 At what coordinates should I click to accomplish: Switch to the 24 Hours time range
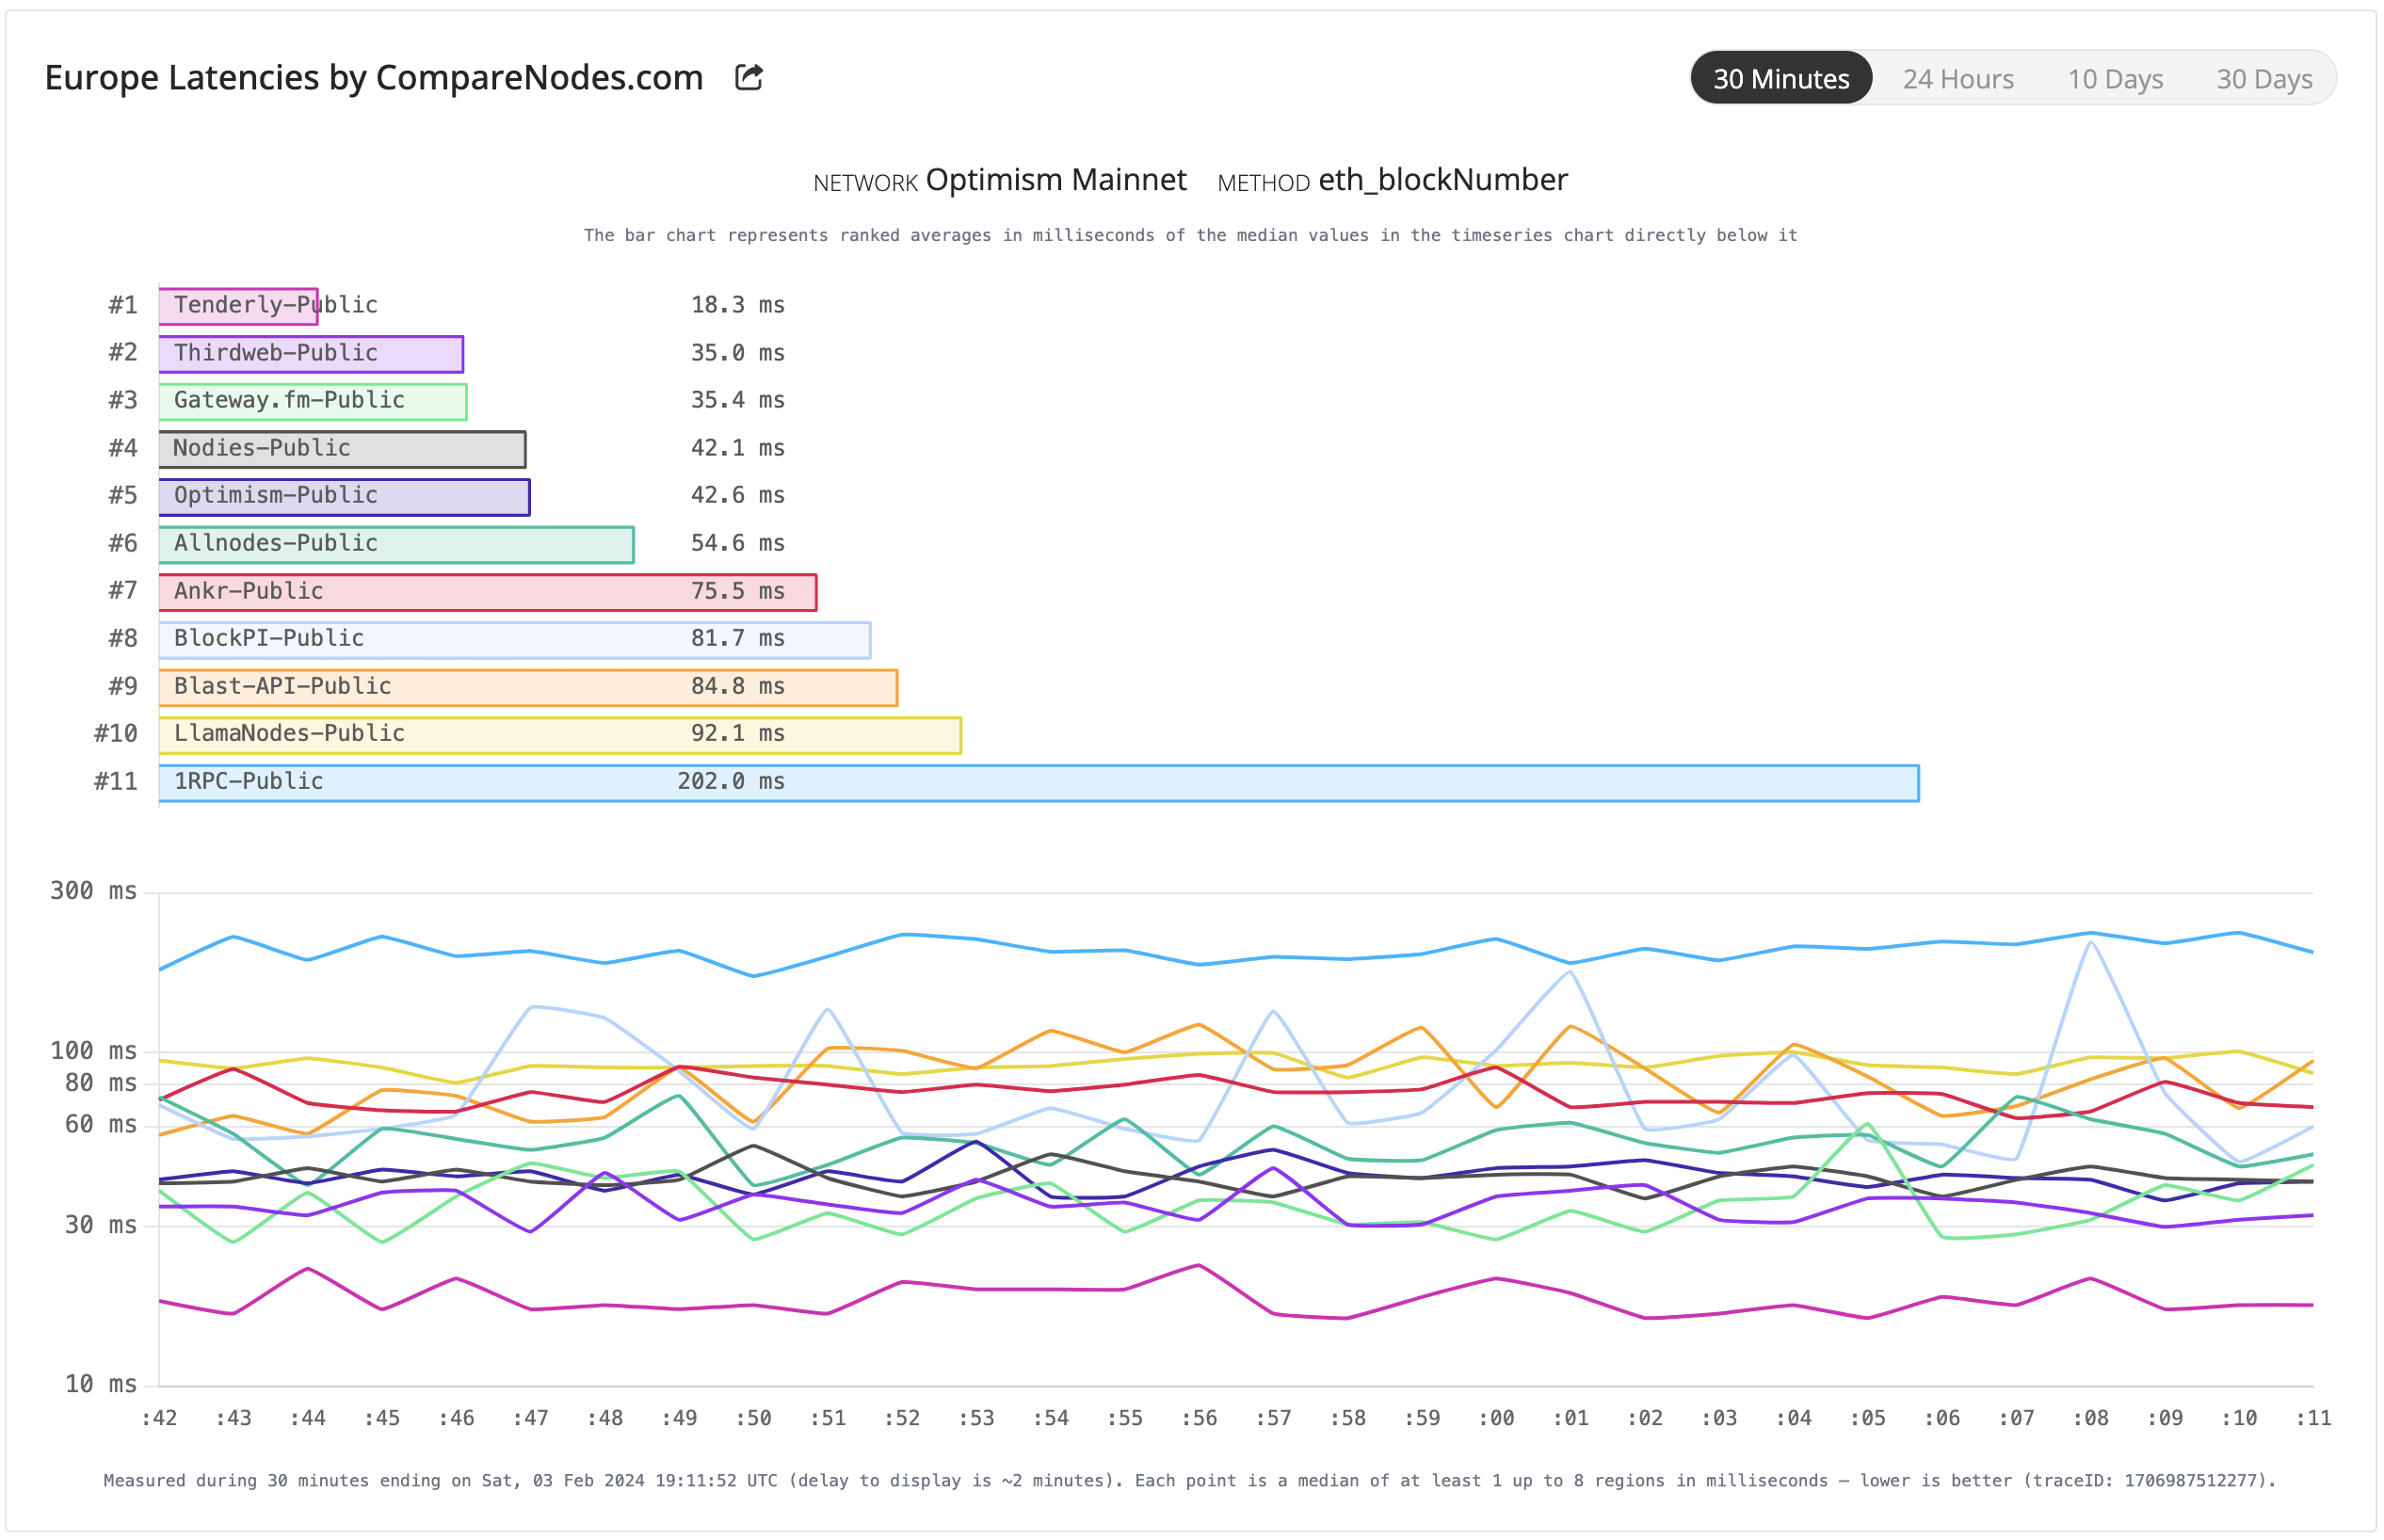point(1958,78)
